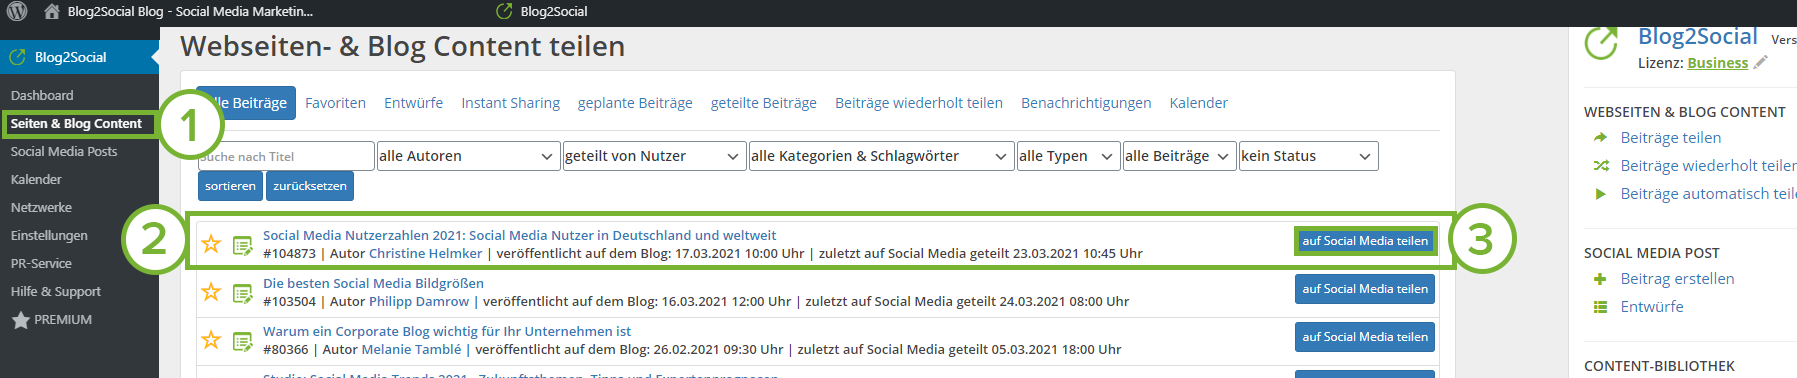Click the WordPress logo in admin bar
Screen dimensions: 1797x378
[x=17, y=12]
